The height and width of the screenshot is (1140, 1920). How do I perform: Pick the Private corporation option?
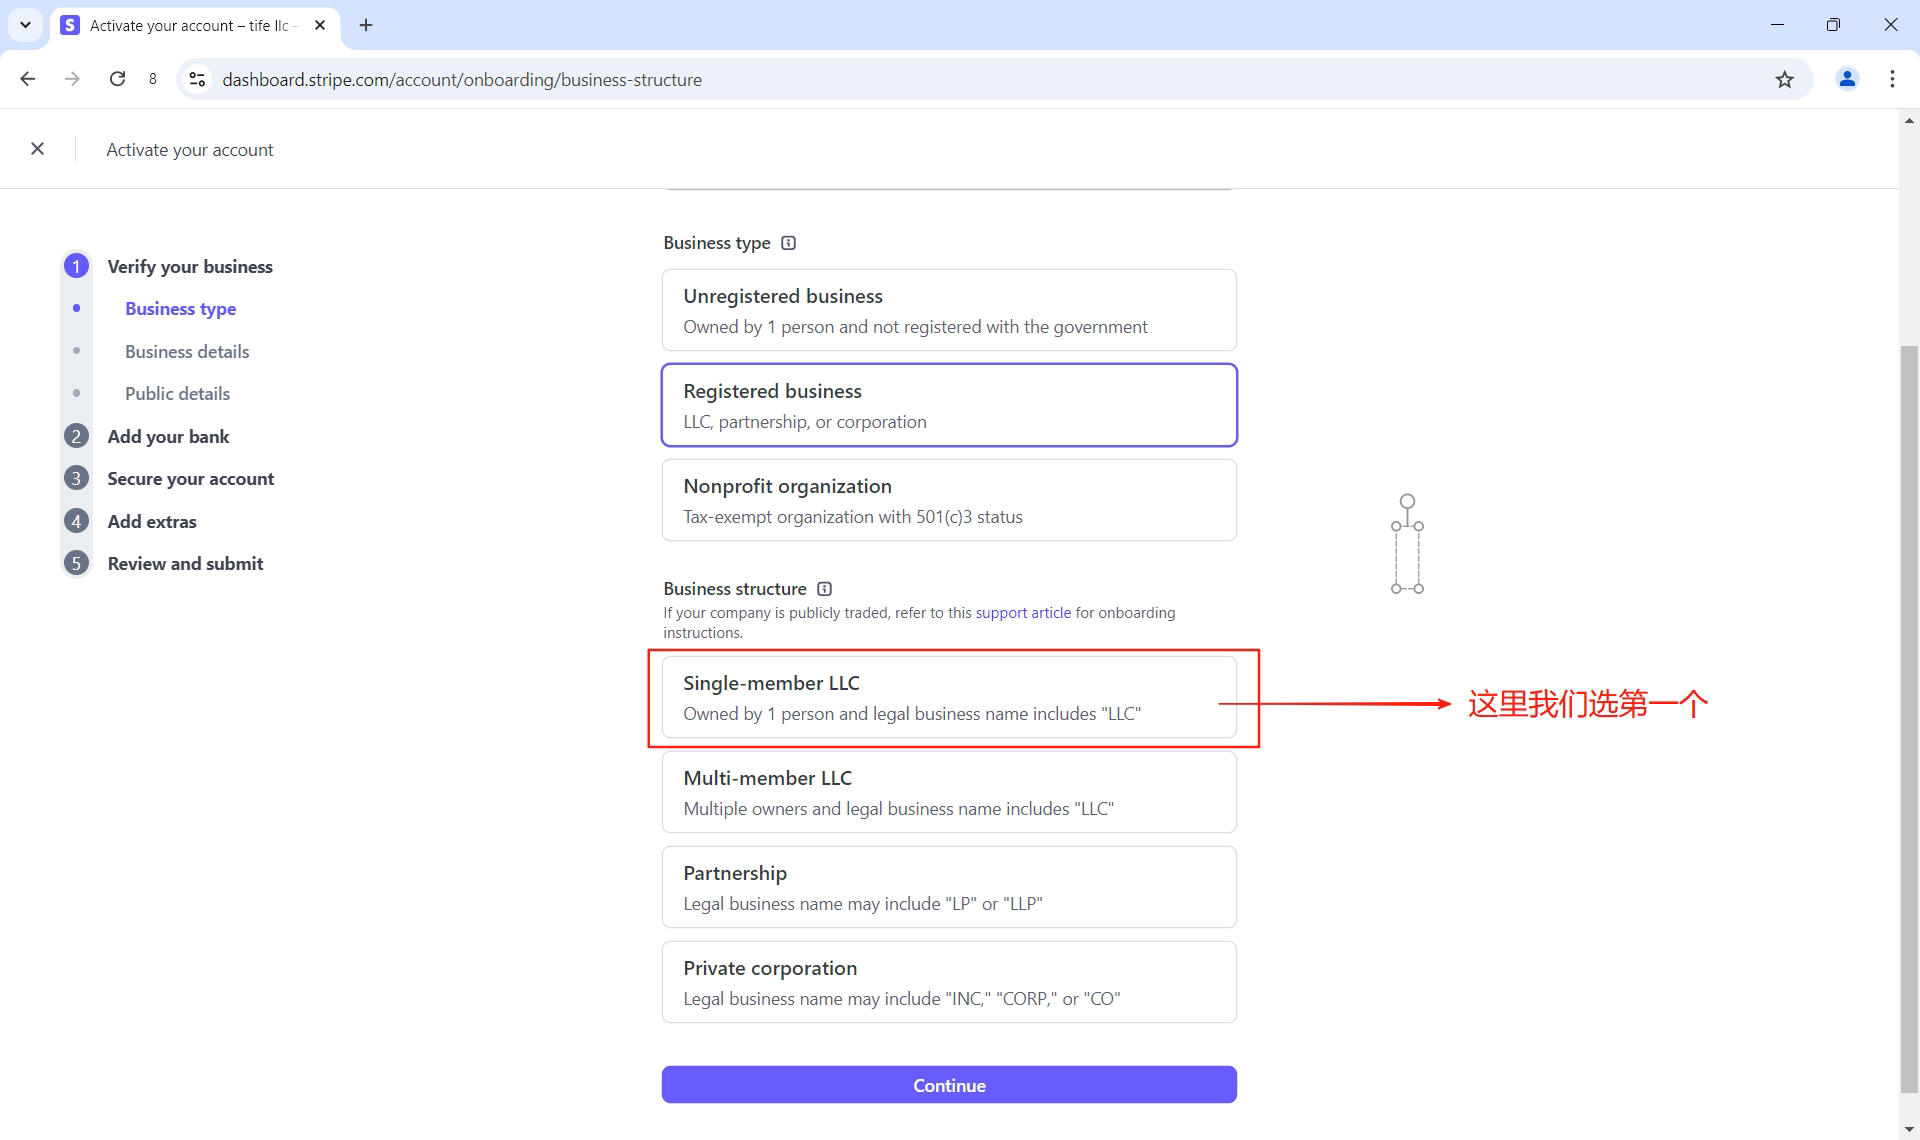point(948,982)
